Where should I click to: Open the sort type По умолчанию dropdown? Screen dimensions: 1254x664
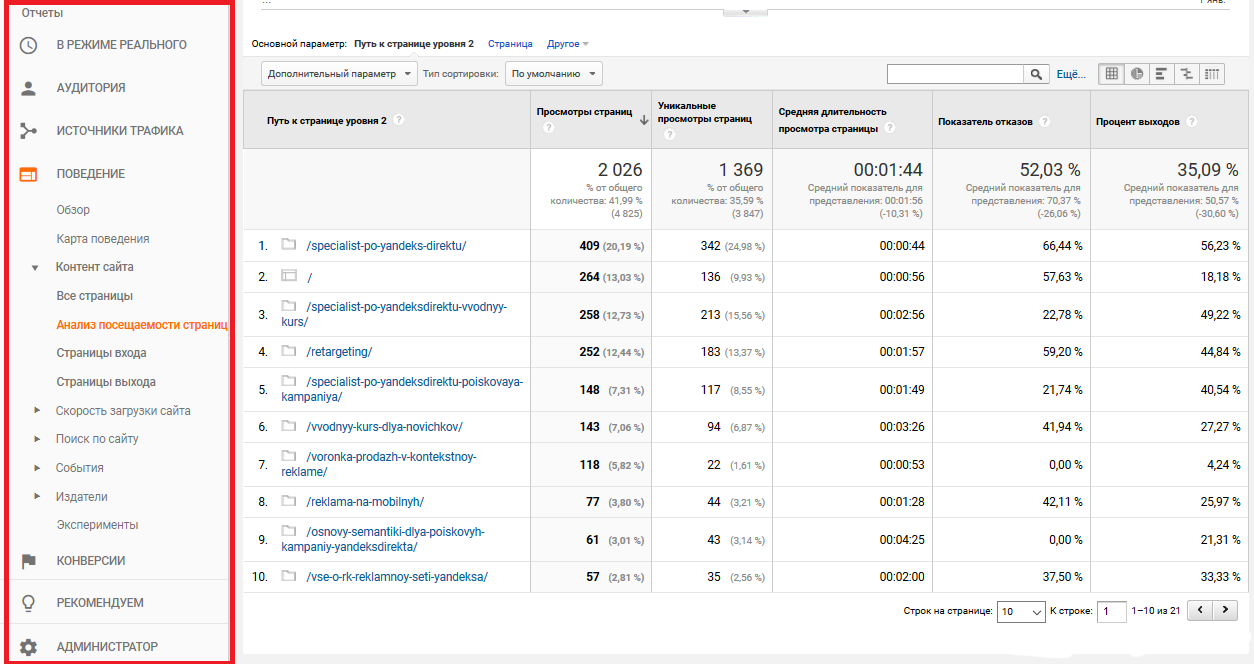pos(553,74)
